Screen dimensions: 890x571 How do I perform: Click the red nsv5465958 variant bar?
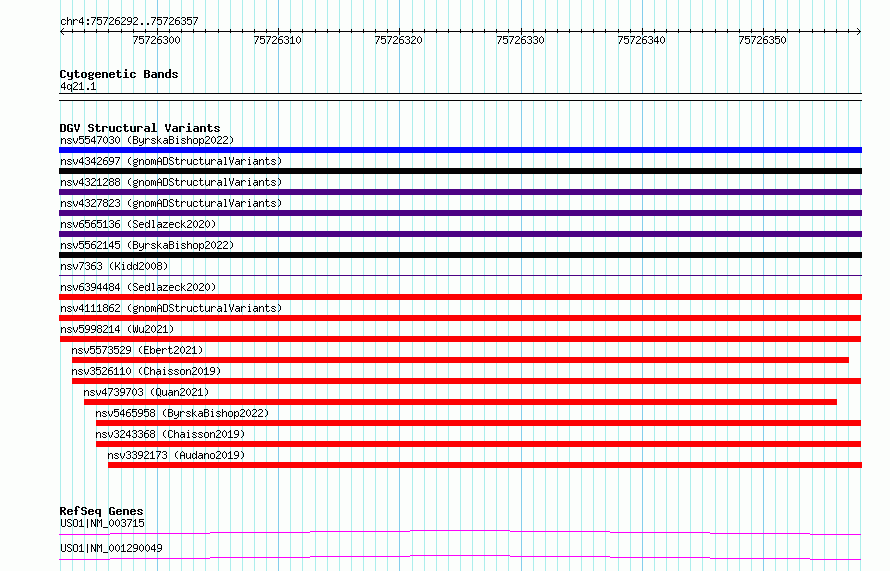tap(478, 423)
